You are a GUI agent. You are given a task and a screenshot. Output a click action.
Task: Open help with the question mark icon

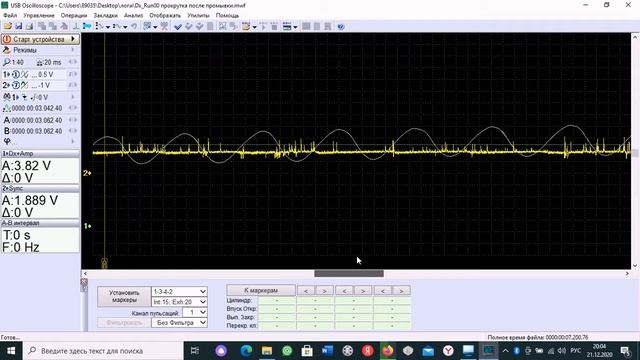[x=341, y=27]
